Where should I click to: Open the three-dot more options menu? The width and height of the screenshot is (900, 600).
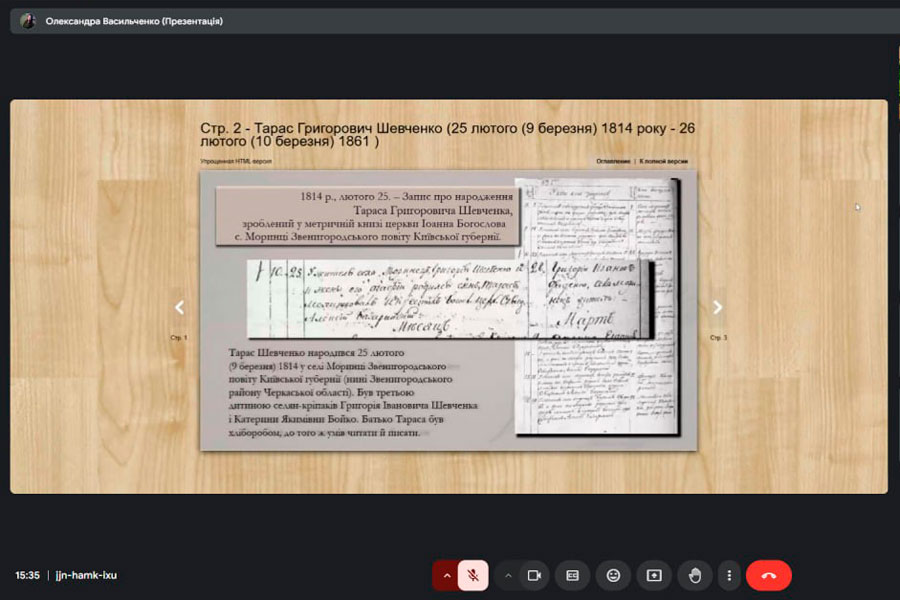pyautogui.click(x=730, y=575)
